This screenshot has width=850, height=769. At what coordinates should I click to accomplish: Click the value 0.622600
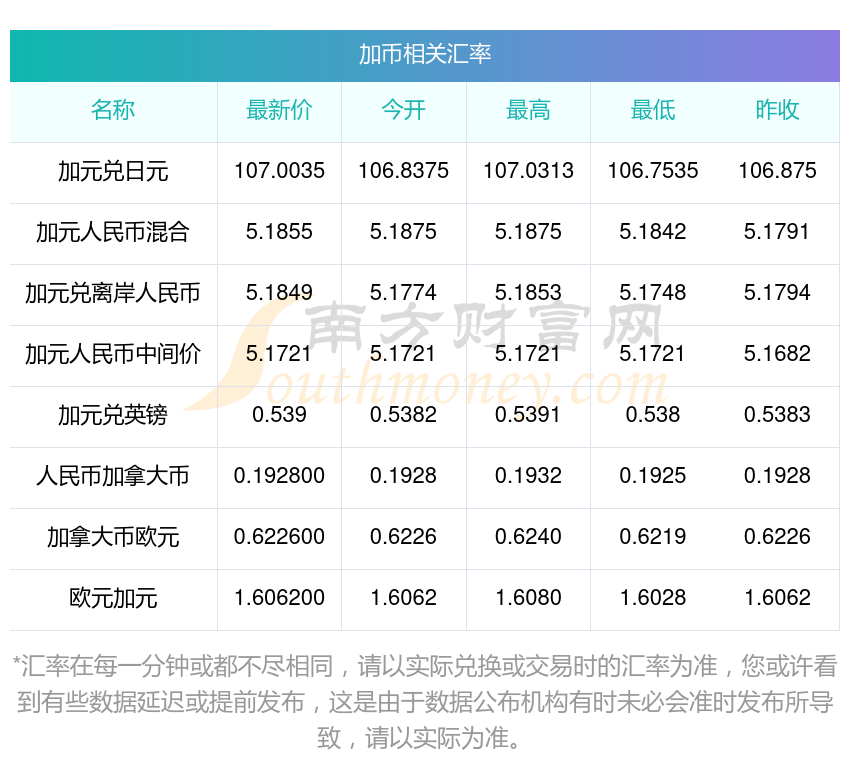(279, 537)
